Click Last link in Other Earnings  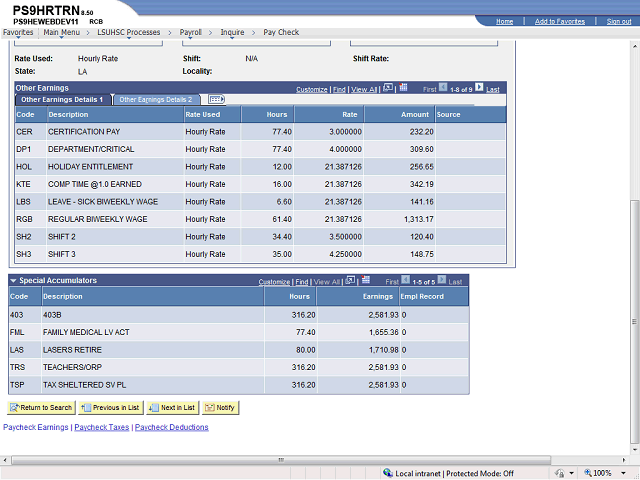click(493, 89)
